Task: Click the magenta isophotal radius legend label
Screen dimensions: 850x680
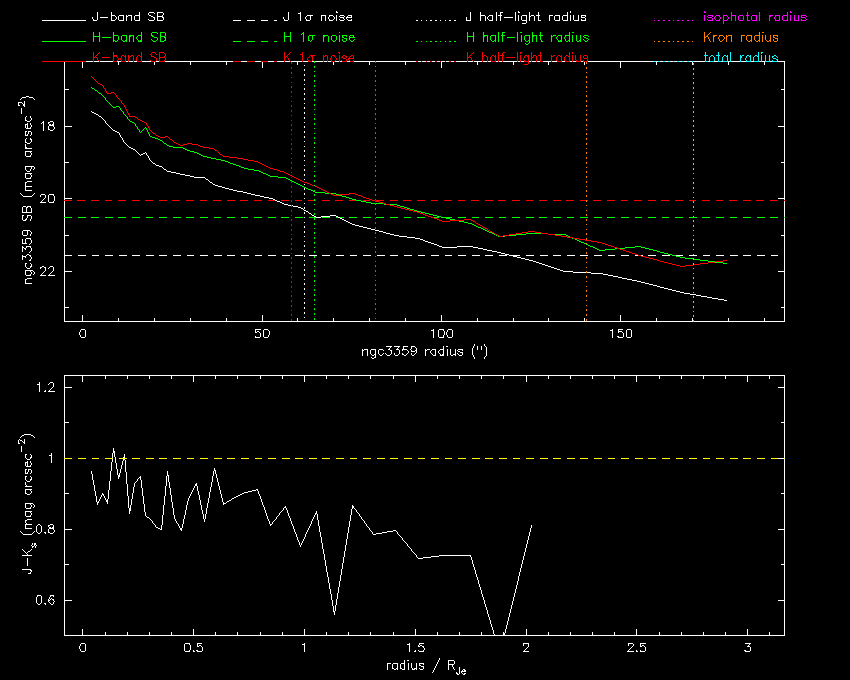Action: point(755,18)
